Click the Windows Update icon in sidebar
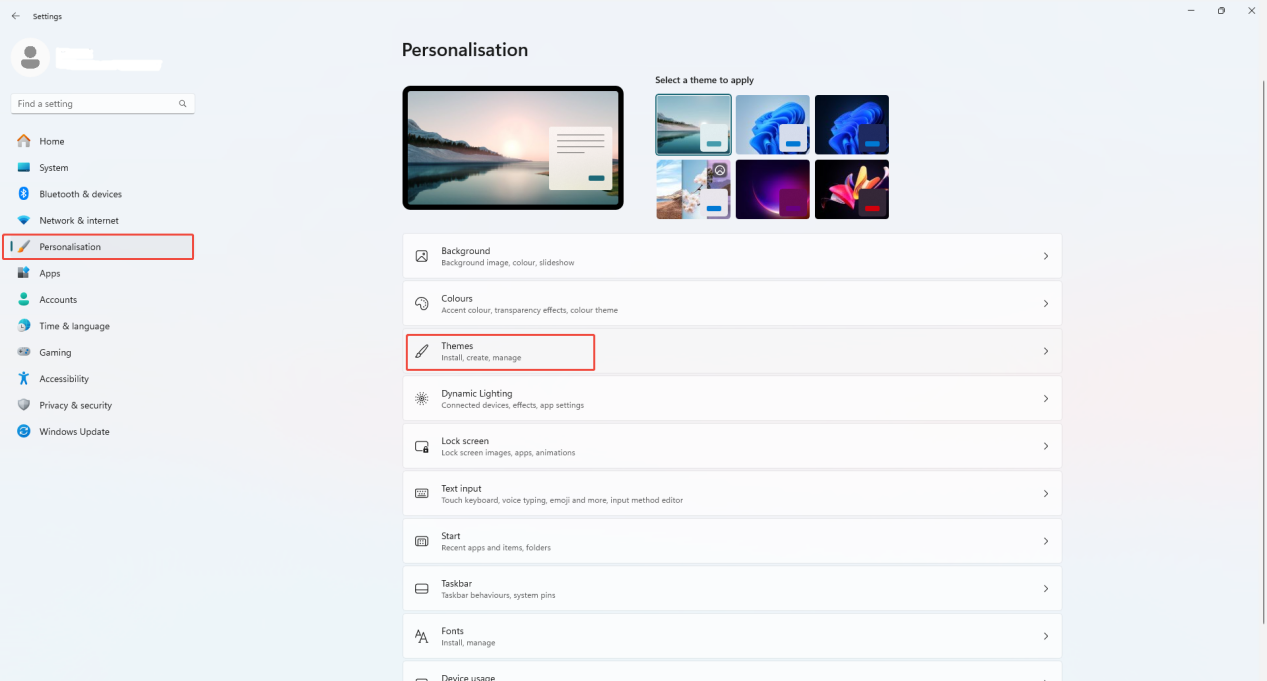The height and width of the screenshot is (681, 1267). 24,432
